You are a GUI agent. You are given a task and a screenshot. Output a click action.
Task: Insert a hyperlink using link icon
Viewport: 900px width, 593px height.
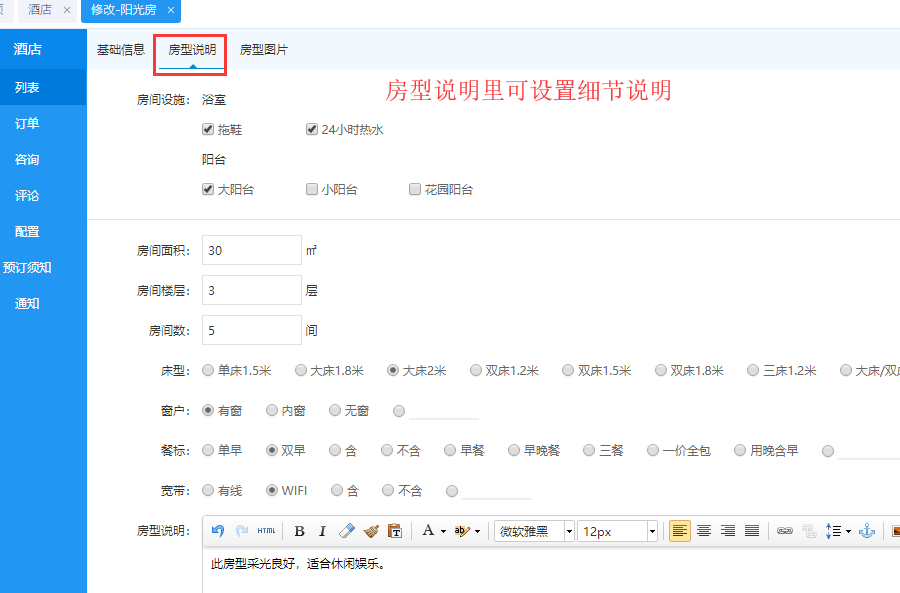coord(785,531)
